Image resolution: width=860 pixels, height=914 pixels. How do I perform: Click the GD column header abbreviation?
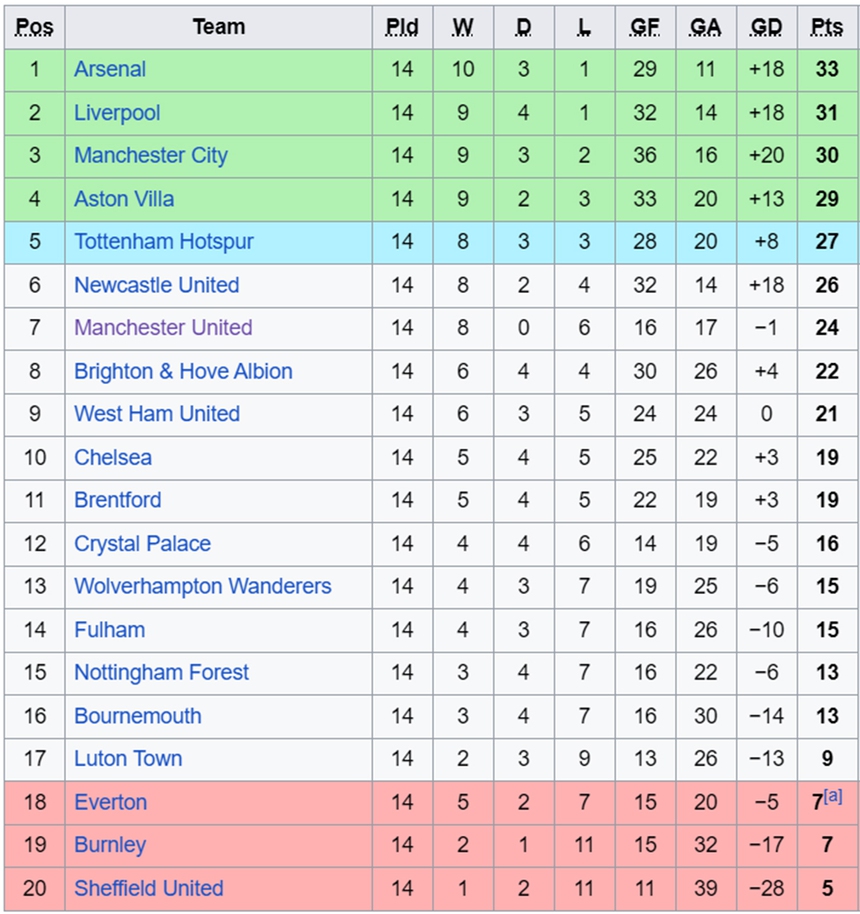click(766, 27)
